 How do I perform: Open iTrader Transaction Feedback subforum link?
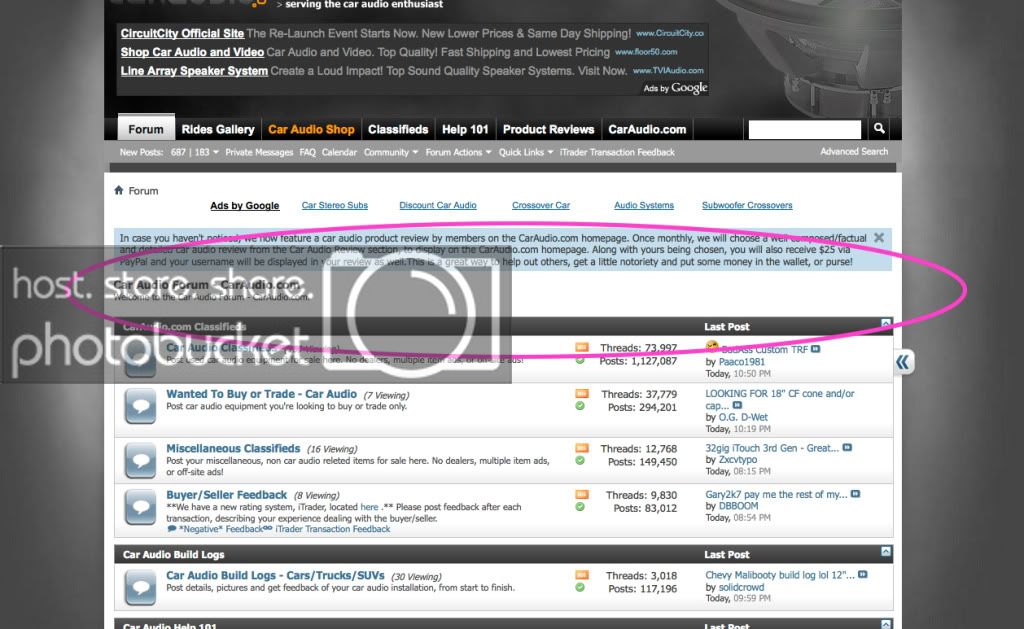[x=332, y=529]
